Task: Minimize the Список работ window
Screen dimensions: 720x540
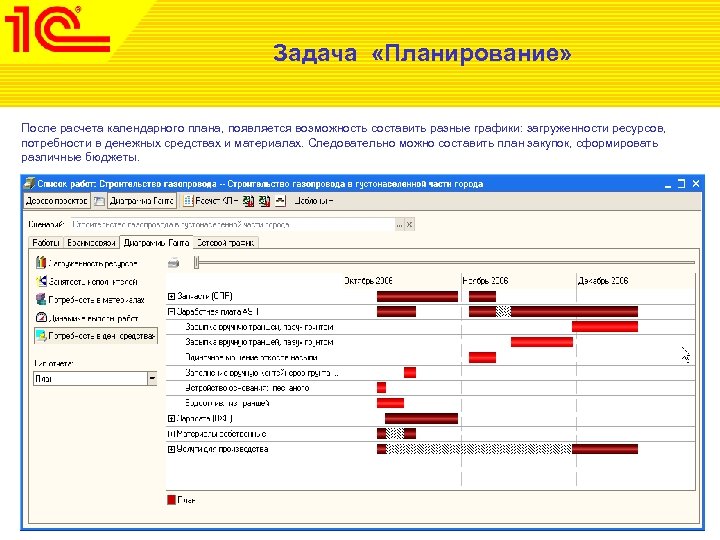Action: click(x=668, y=184)
